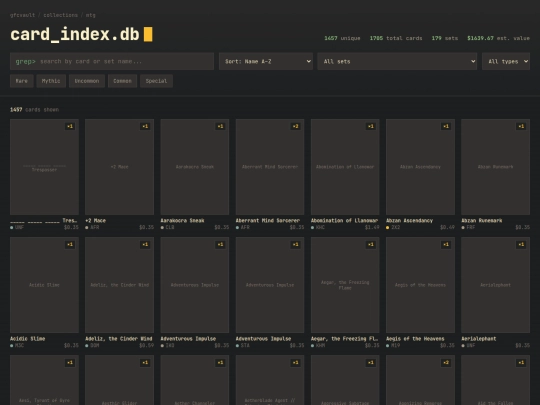Open the ×2 card in the bottom row

420,380
